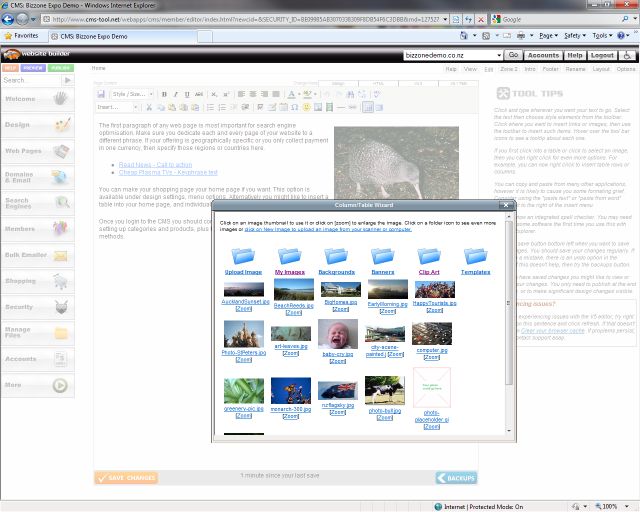This screenshot has height=512, width=640.
Task: Select the AucklandSunset.jpg thumbnail
Action: [244, 289]
